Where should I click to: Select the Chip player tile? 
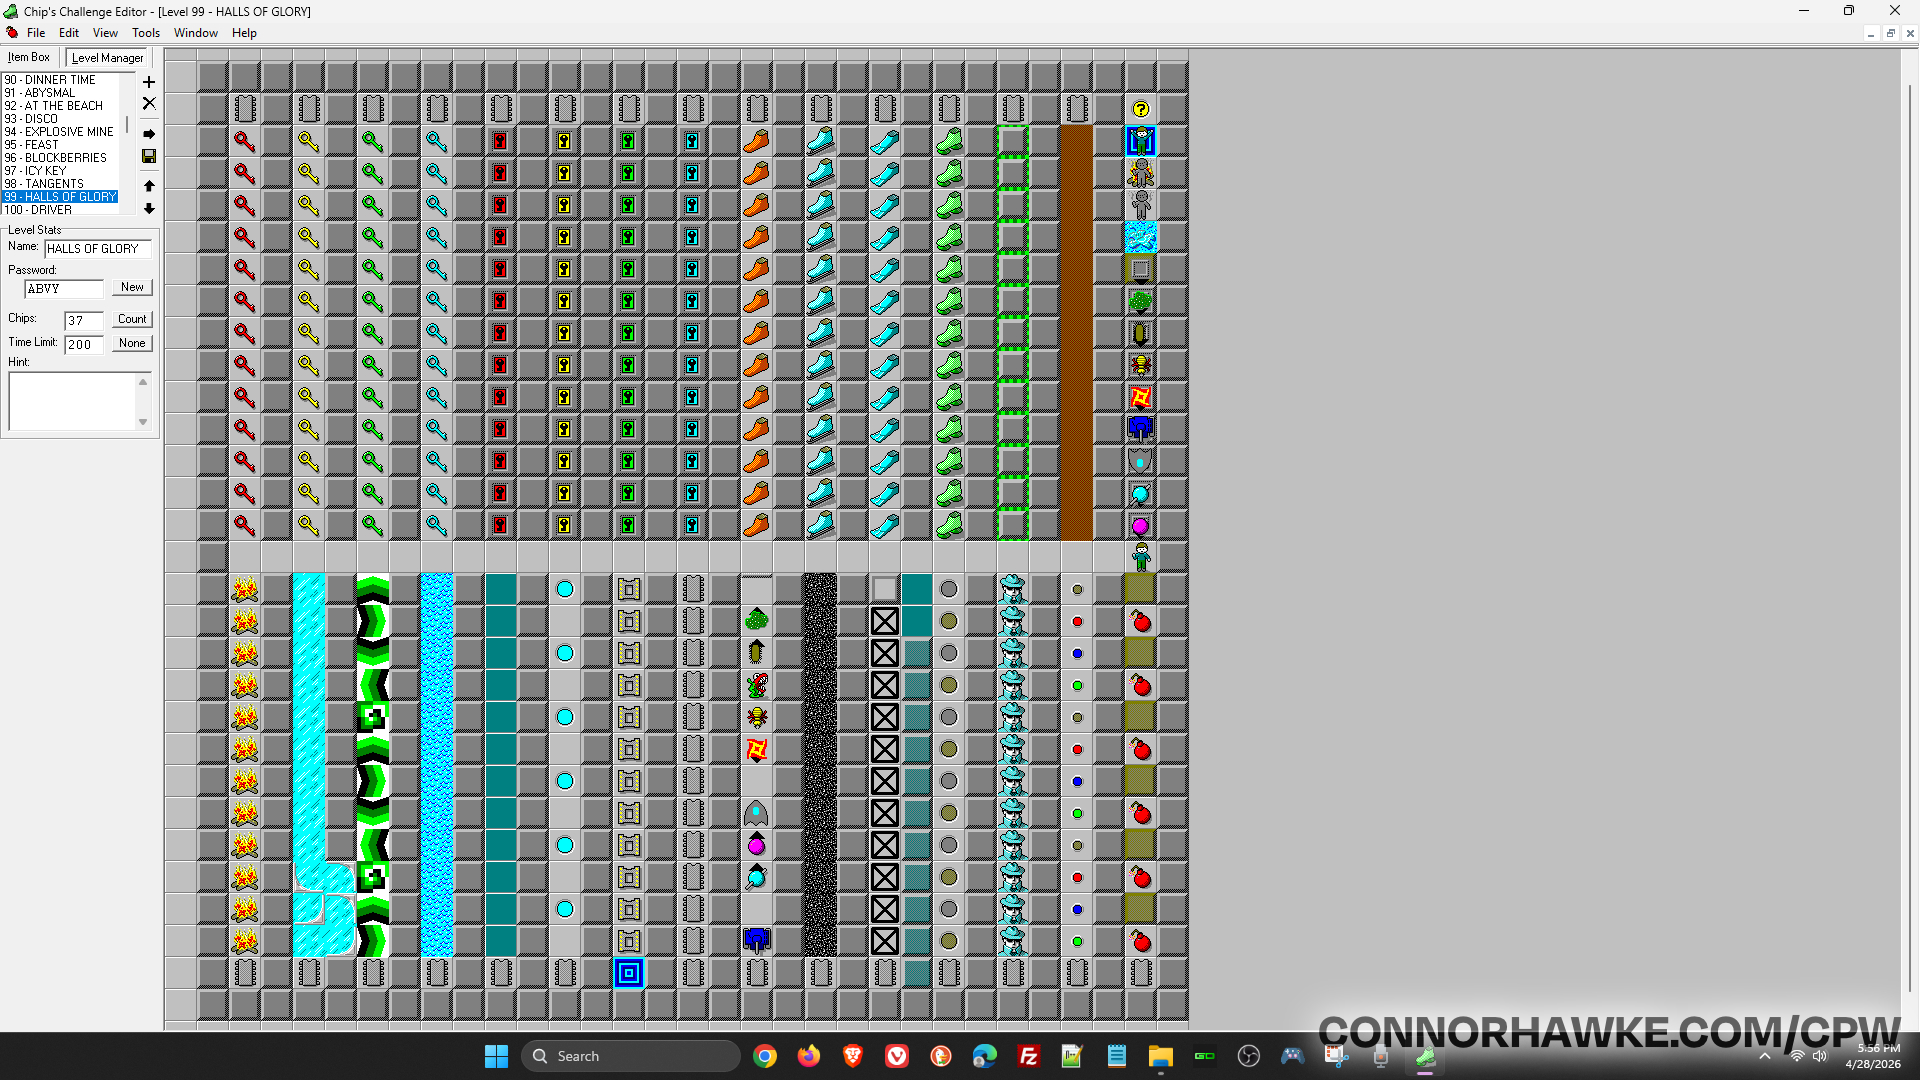(x=1141, y=557)
